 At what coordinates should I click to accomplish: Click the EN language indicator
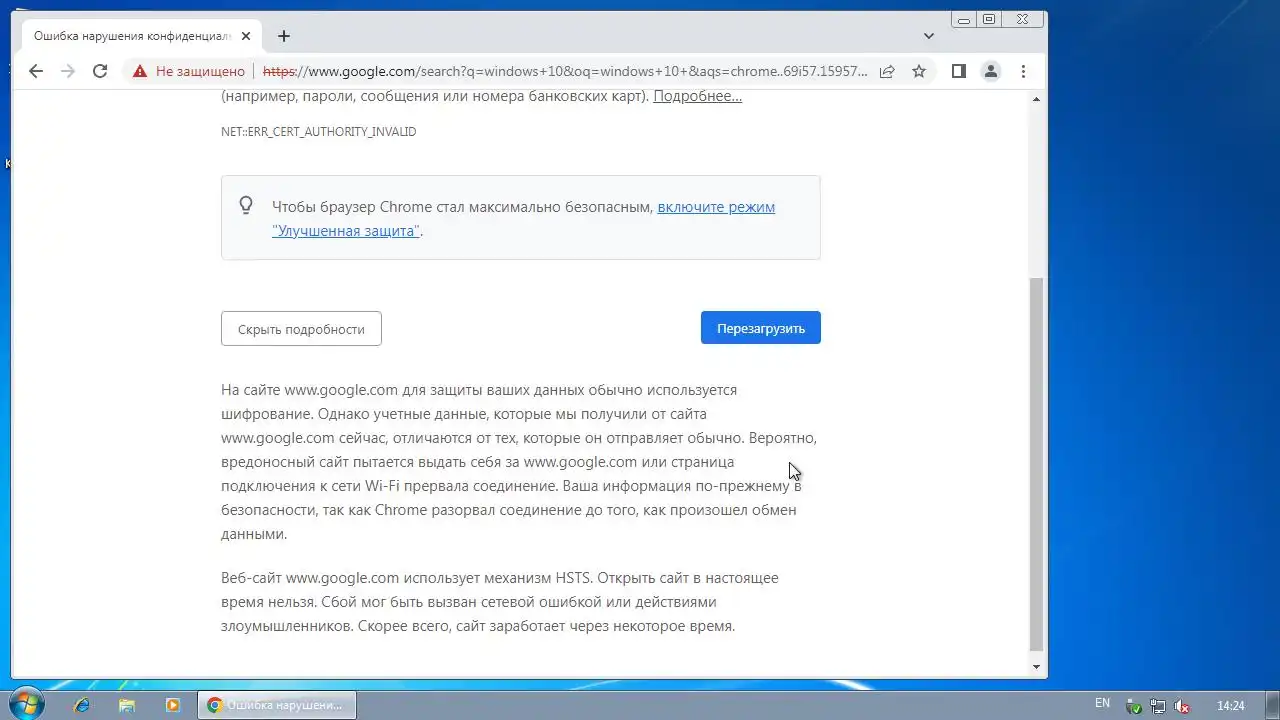point(1102,704)
